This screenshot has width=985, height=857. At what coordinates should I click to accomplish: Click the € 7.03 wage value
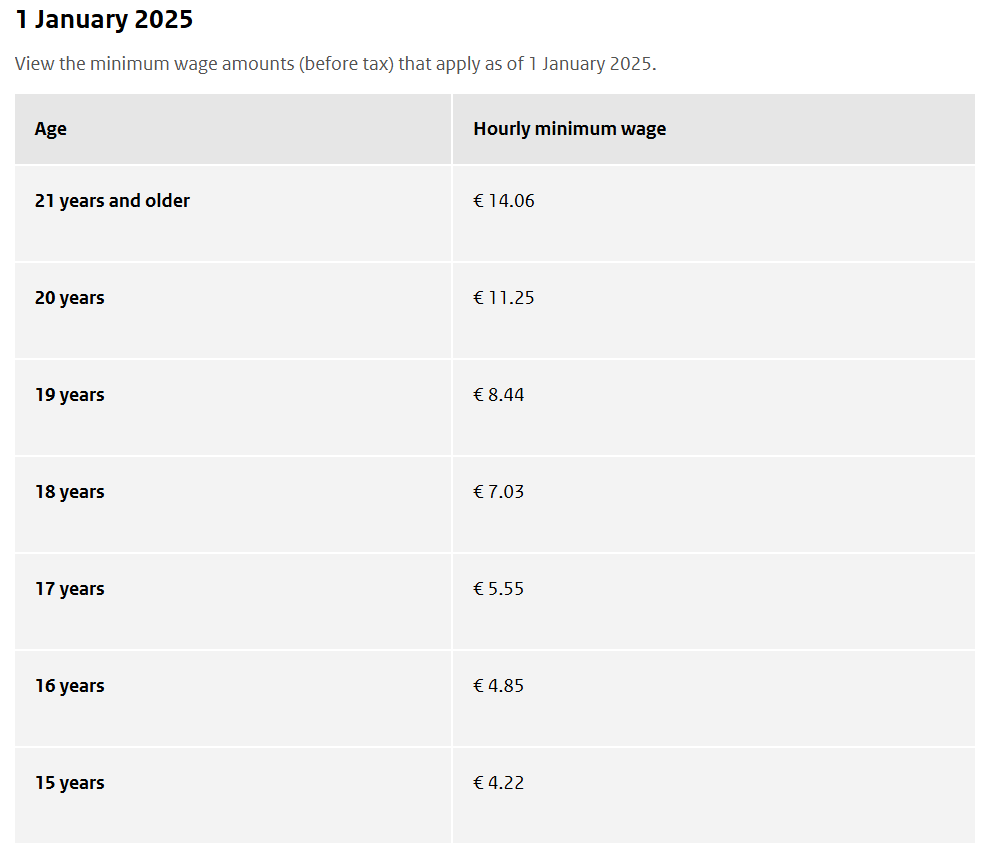pyautogui.click(x=498, y=492)
